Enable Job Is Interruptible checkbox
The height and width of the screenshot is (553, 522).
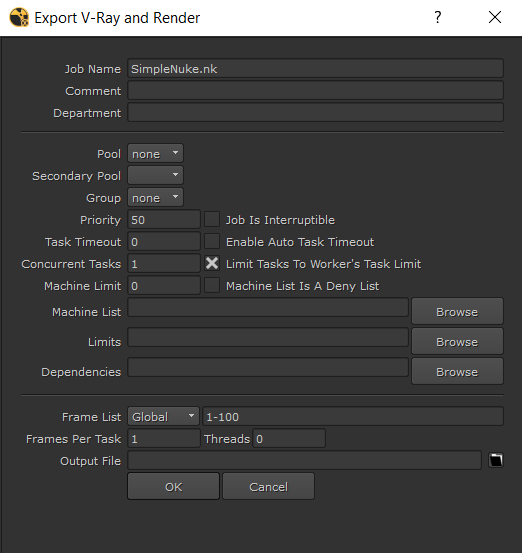coord(212,219)
